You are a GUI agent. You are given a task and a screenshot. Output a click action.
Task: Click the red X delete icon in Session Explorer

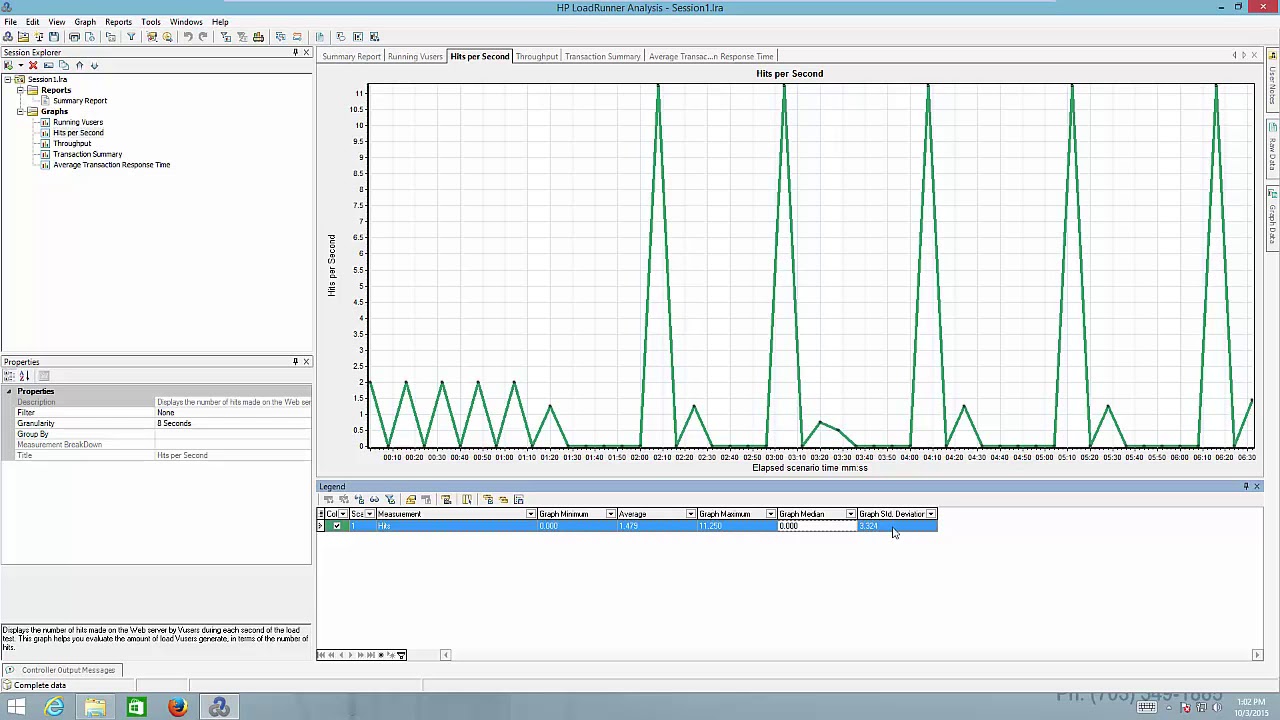[x=33, y=65]
